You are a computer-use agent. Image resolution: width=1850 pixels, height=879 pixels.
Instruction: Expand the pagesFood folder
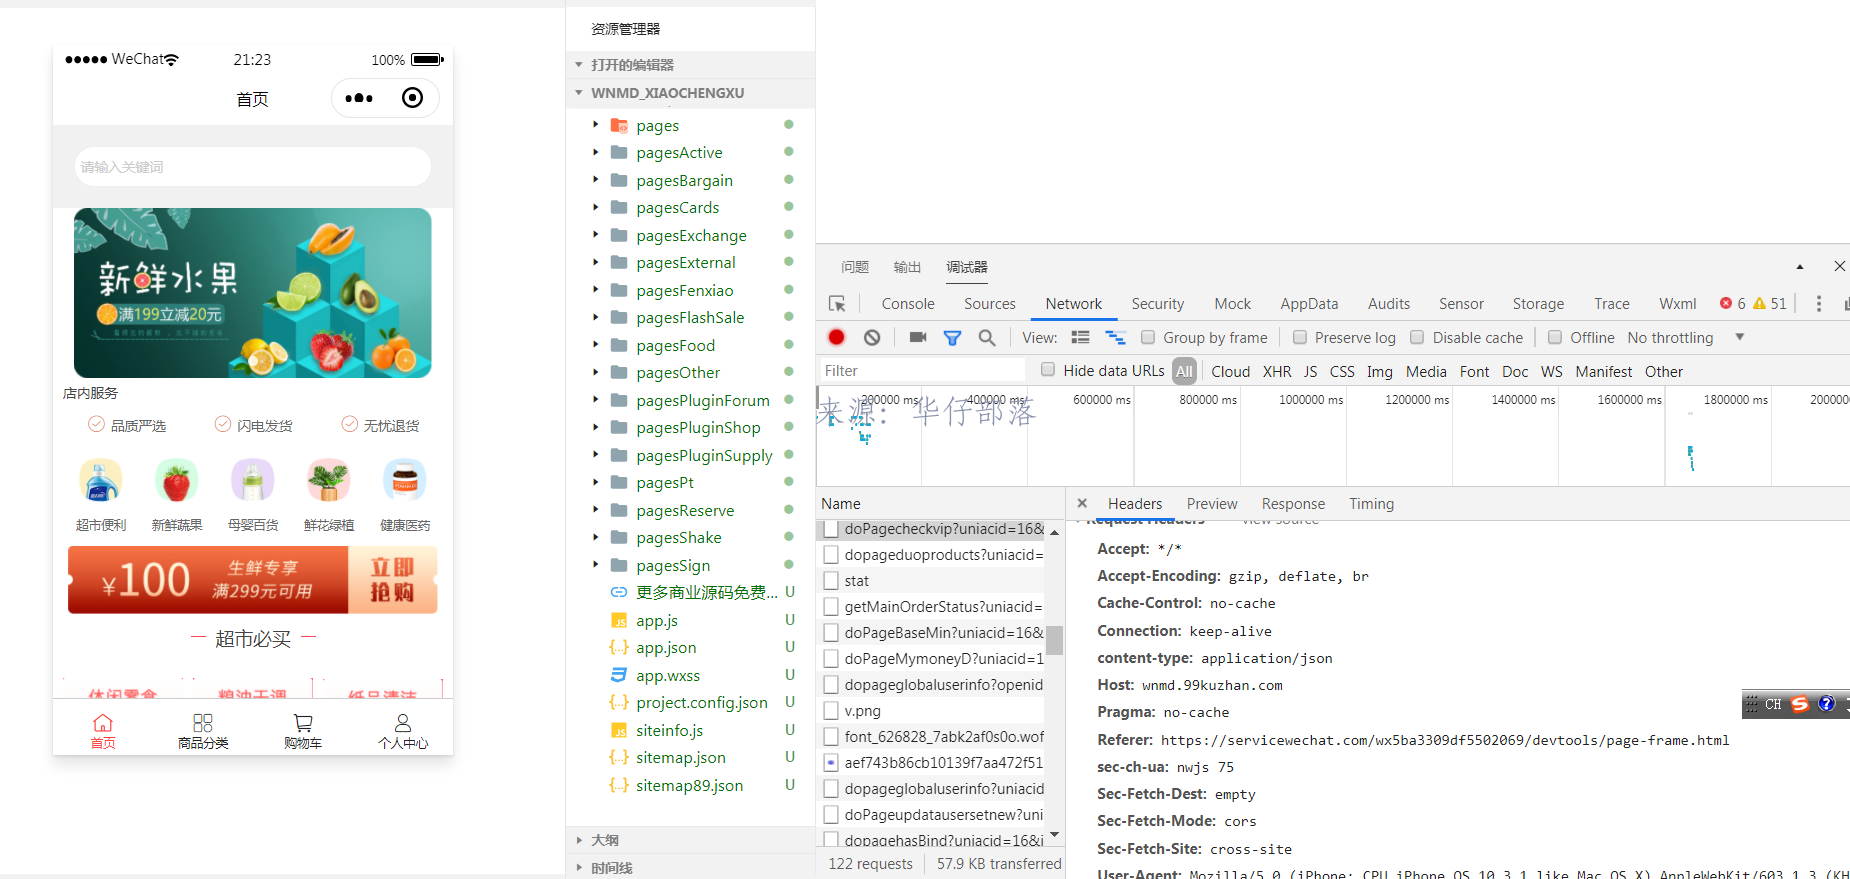pyautogui.click(x=595, y=345)
